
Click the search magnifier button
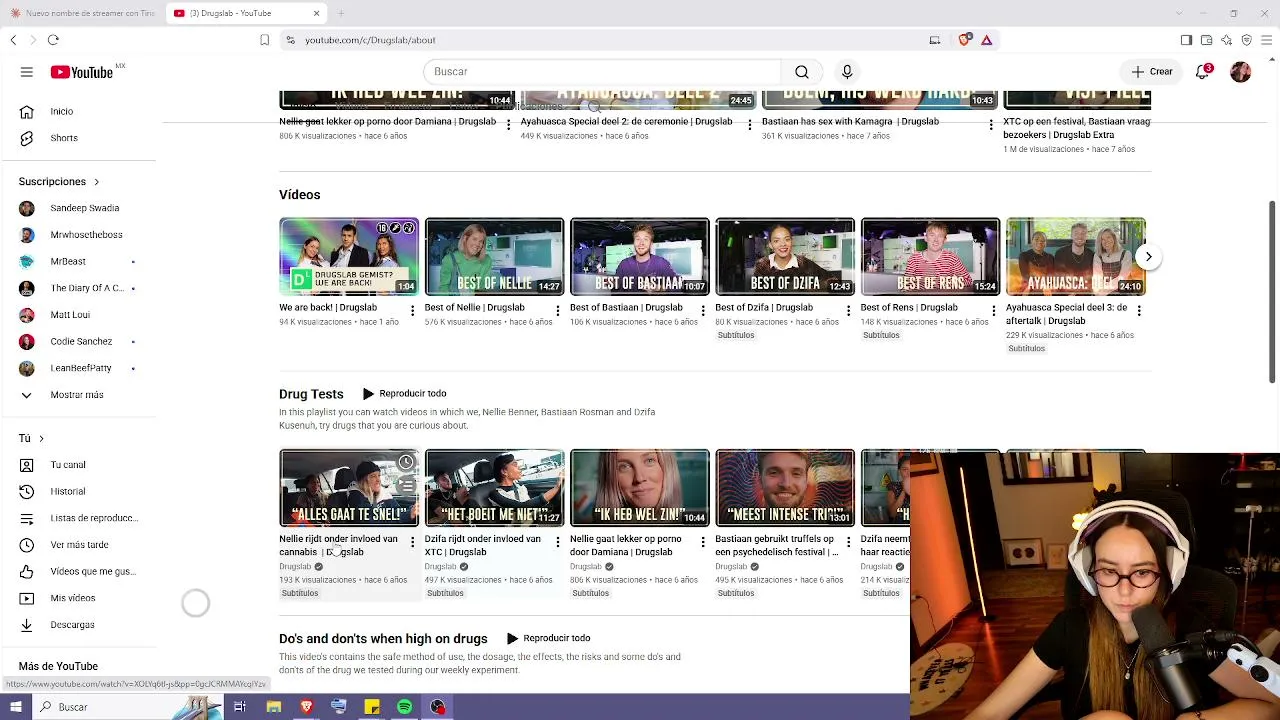802,72
